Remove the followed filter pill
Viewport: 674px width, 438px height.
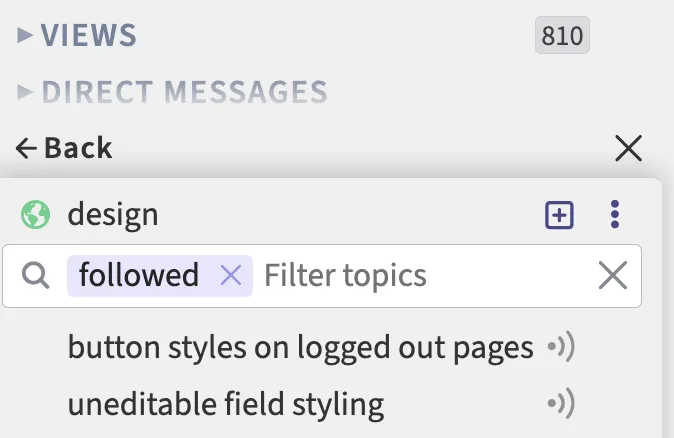(231, 275)
